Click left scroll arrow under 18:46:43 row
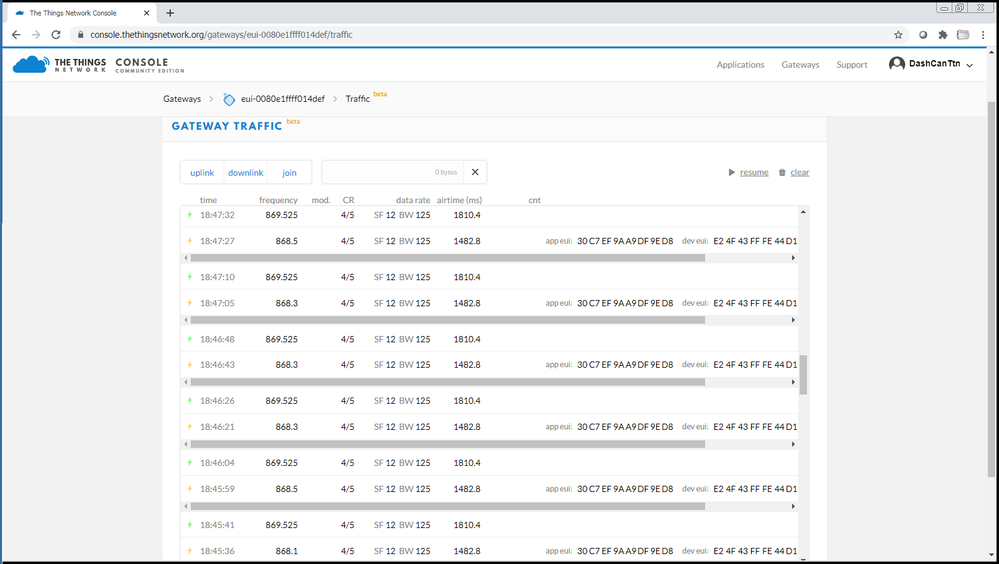This screenshot has height=564, width=999. 185,382
